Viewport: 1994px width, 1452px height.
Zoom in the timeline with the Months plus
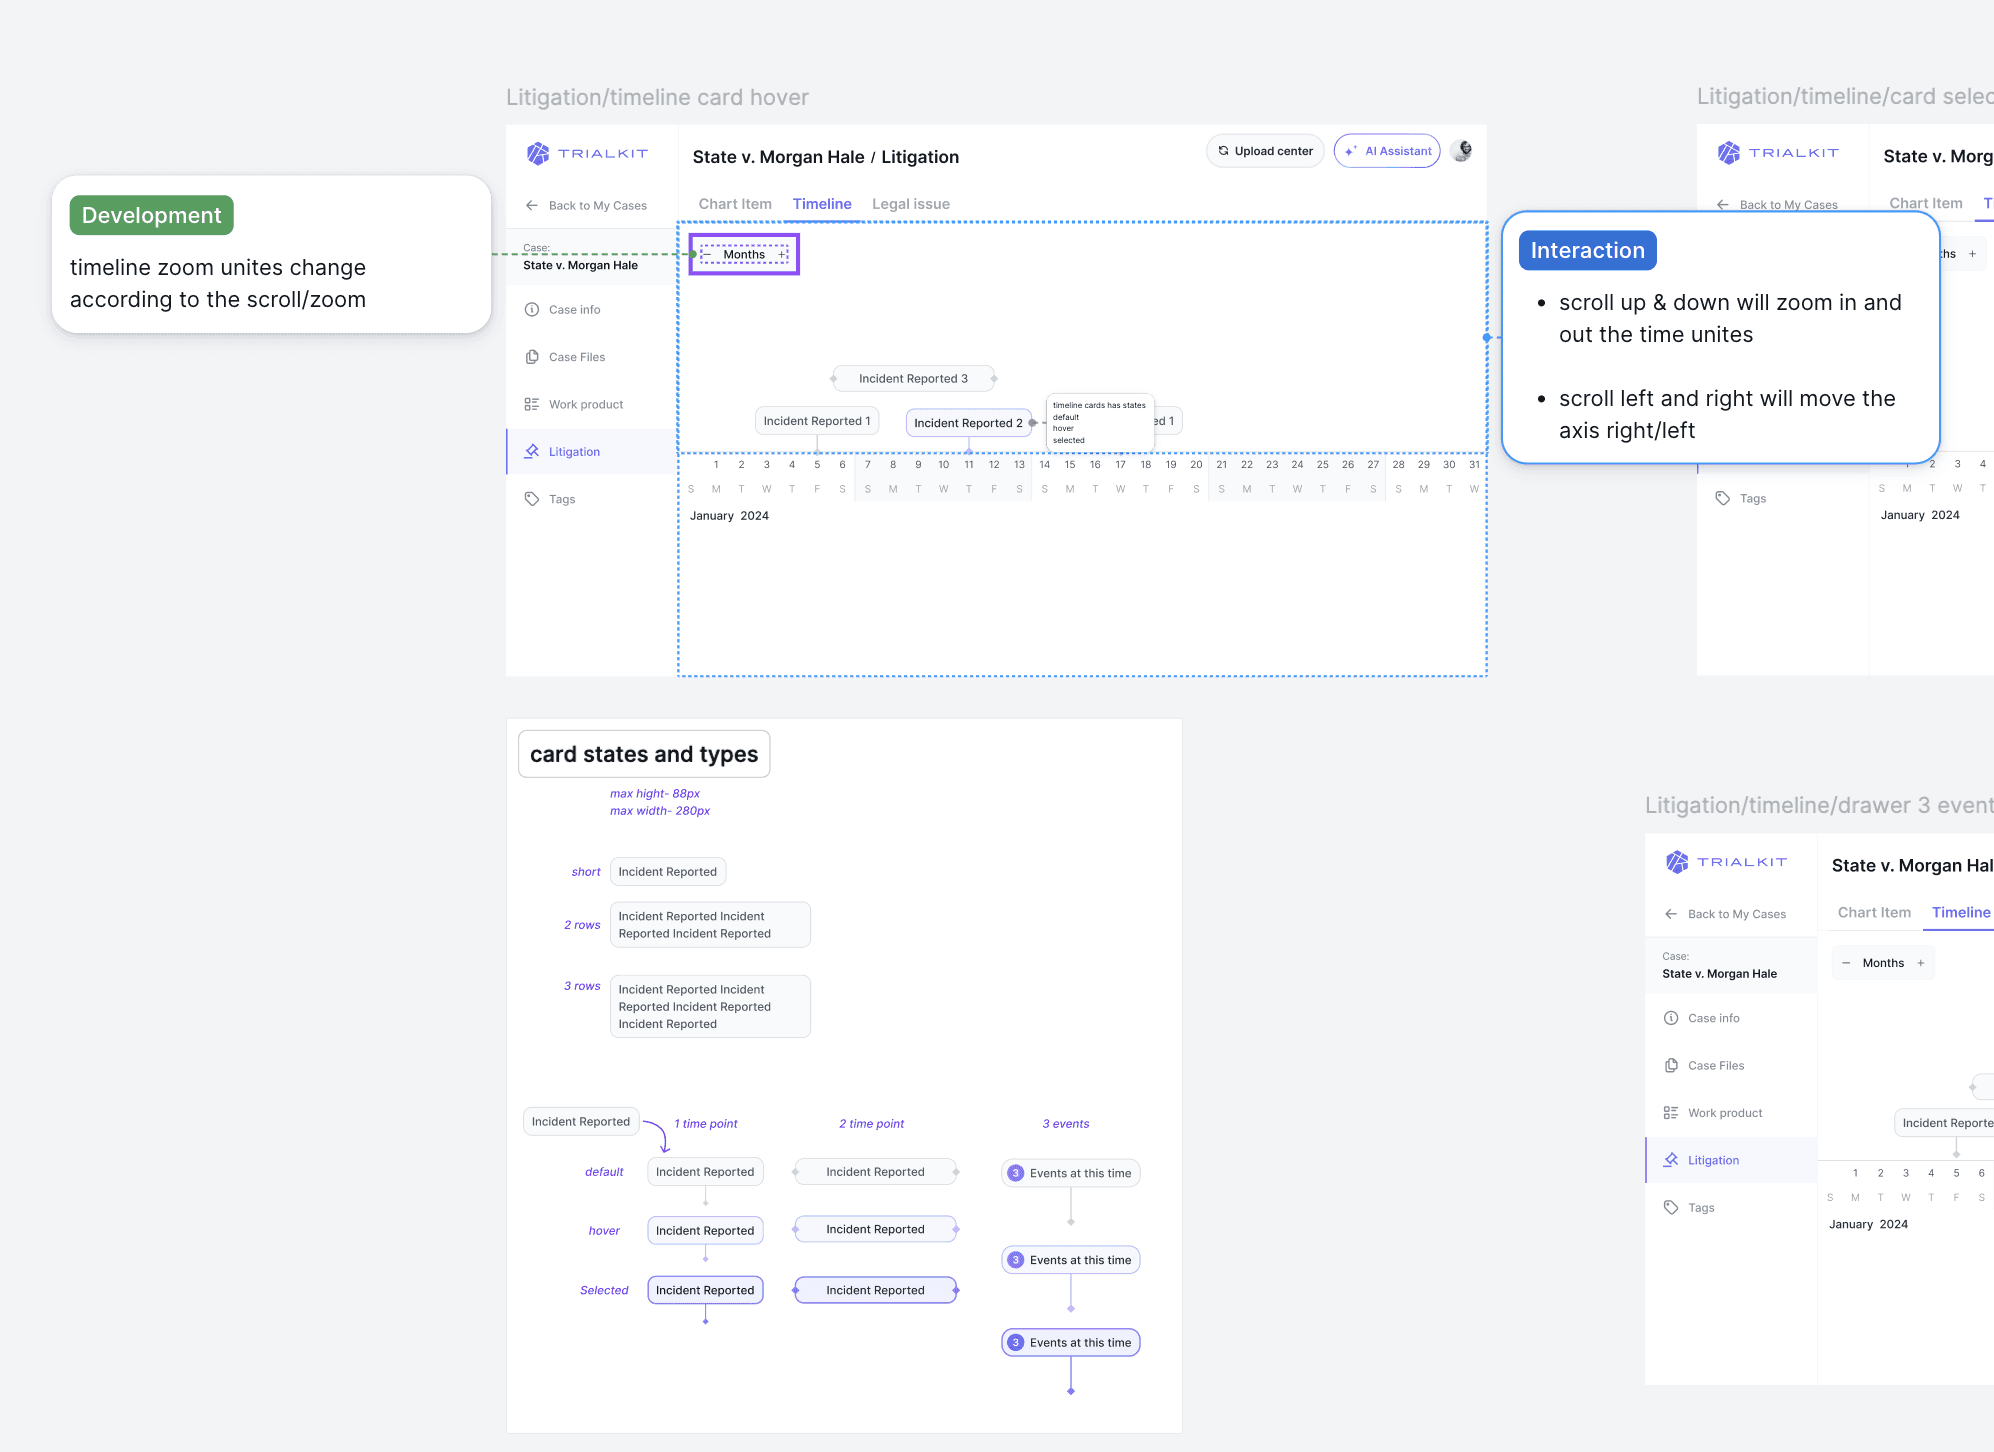click(782, 254)
